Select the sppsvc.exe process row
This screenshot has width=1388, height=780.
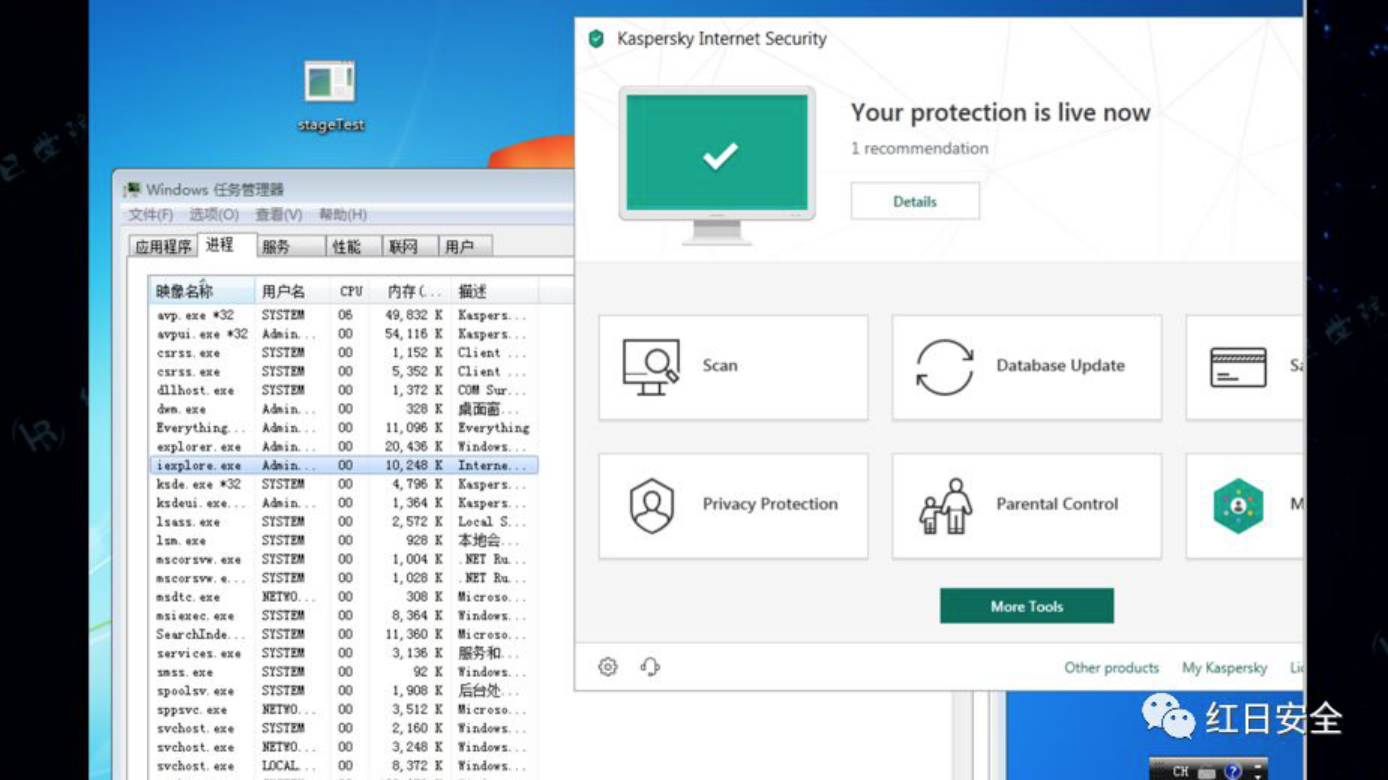click(344, 710)
